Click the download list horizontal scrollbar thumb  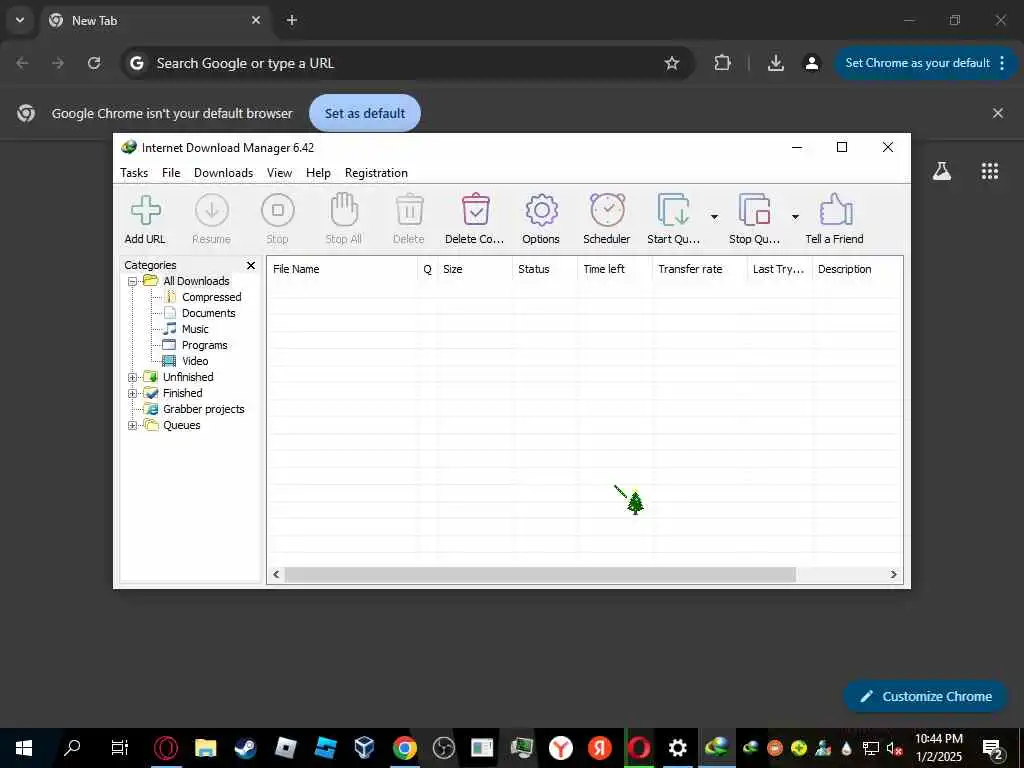pos(540,575)
